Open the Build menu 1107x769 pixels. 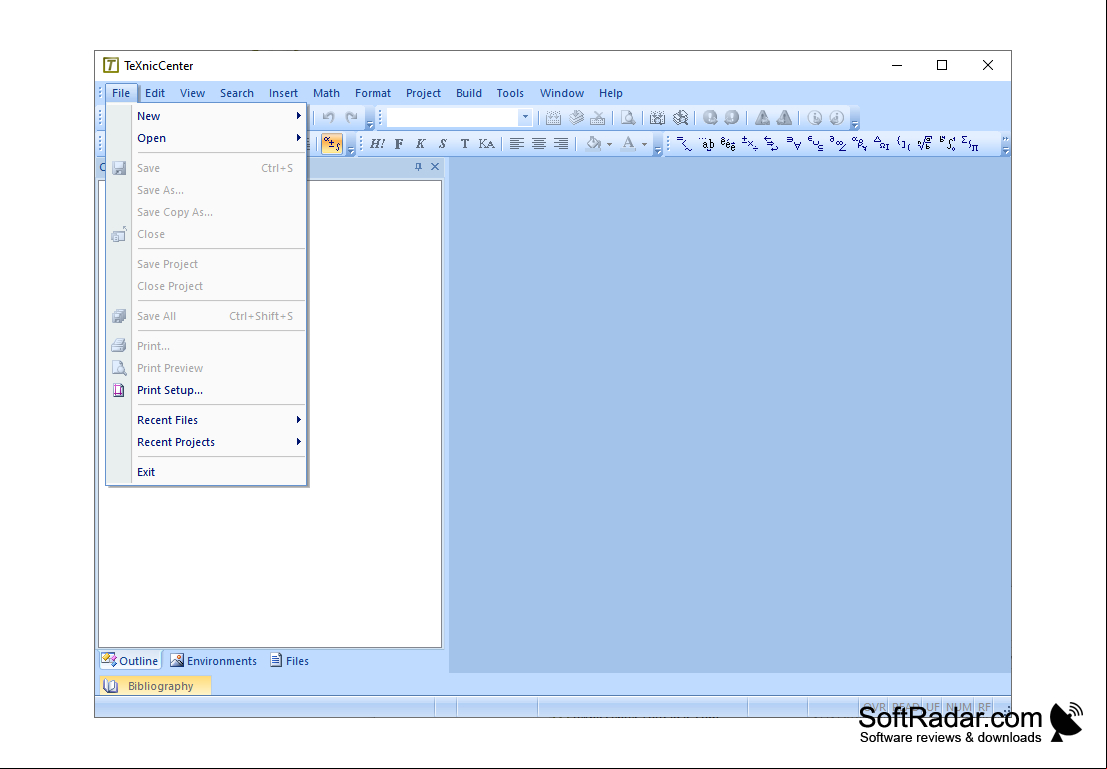[x=469, y=93]
